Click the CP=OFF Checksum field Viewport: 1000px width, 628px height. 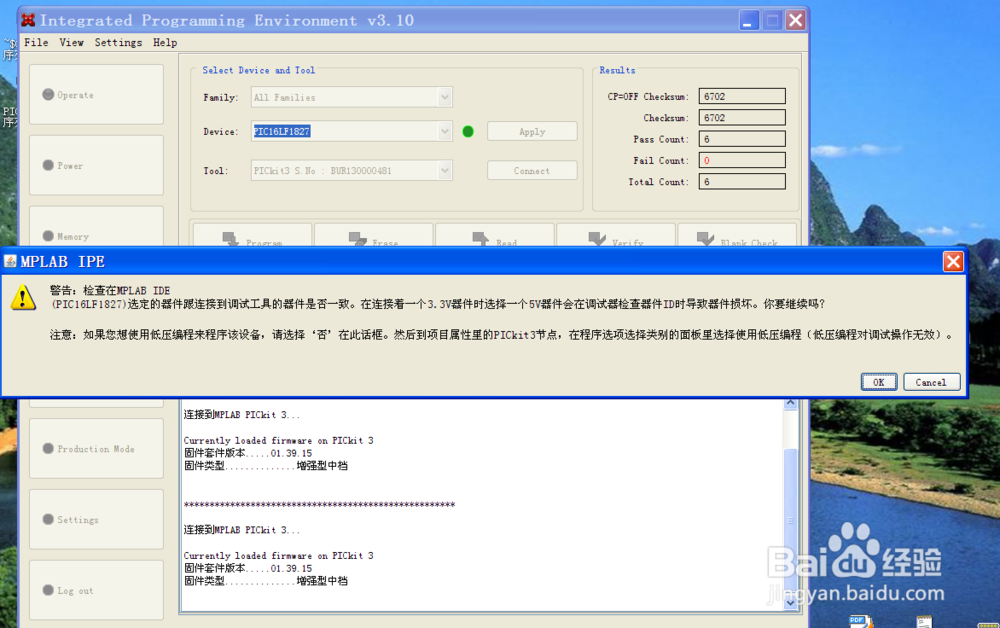[742, 96]
